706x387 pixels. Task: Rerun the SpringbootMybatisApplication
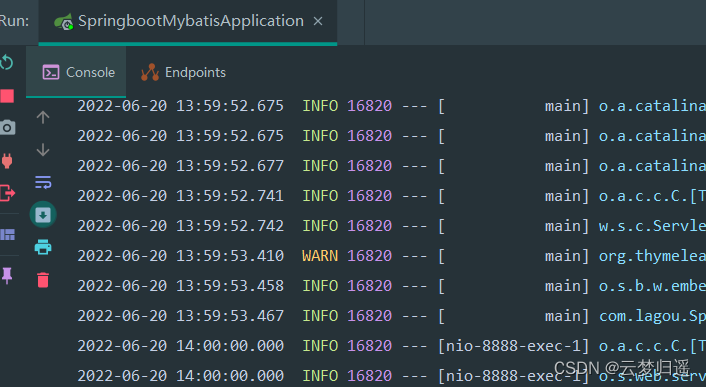coord(6,63)
